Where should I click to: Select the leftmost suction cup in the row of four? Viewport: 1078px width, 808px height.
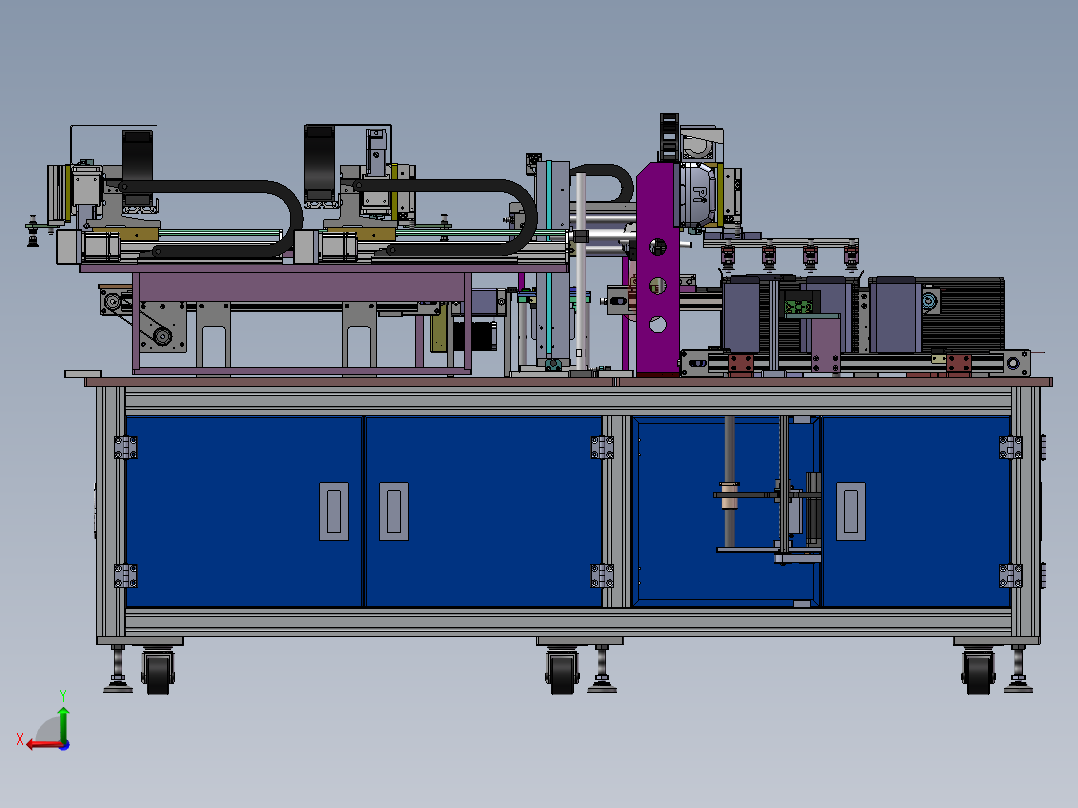[727, 257]
